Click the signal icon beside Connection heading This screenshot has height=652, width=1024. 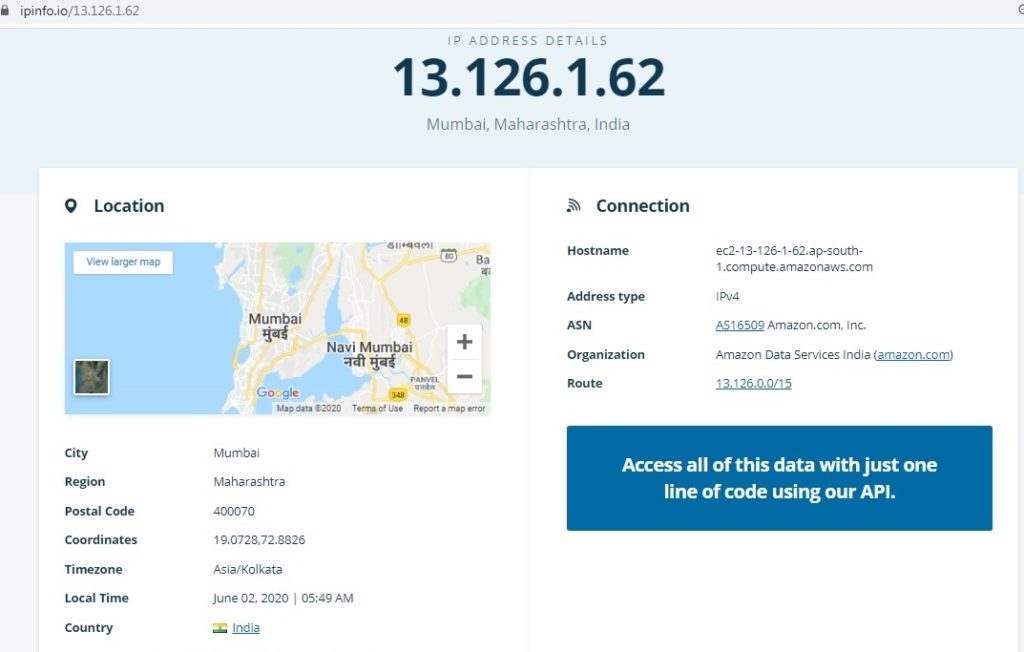point(574,206)
